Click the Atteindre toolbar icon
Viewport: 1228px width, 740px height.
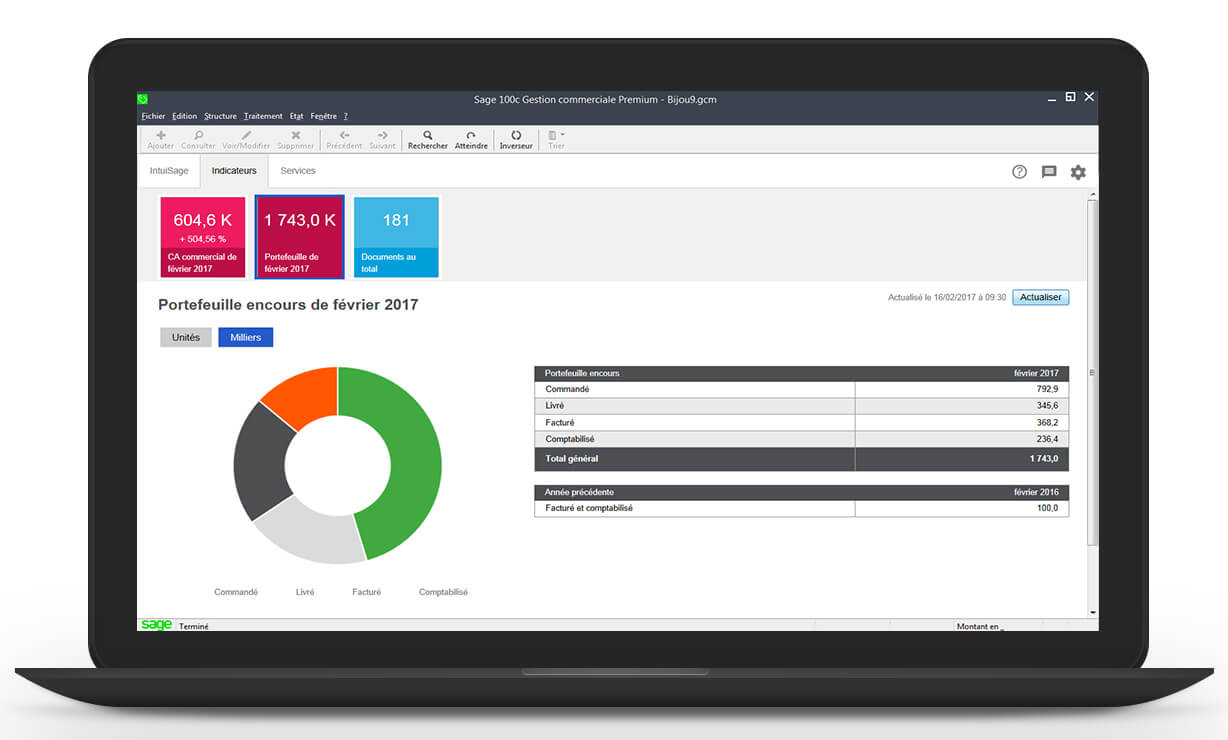pyautogui.click(x=471, y=135)
